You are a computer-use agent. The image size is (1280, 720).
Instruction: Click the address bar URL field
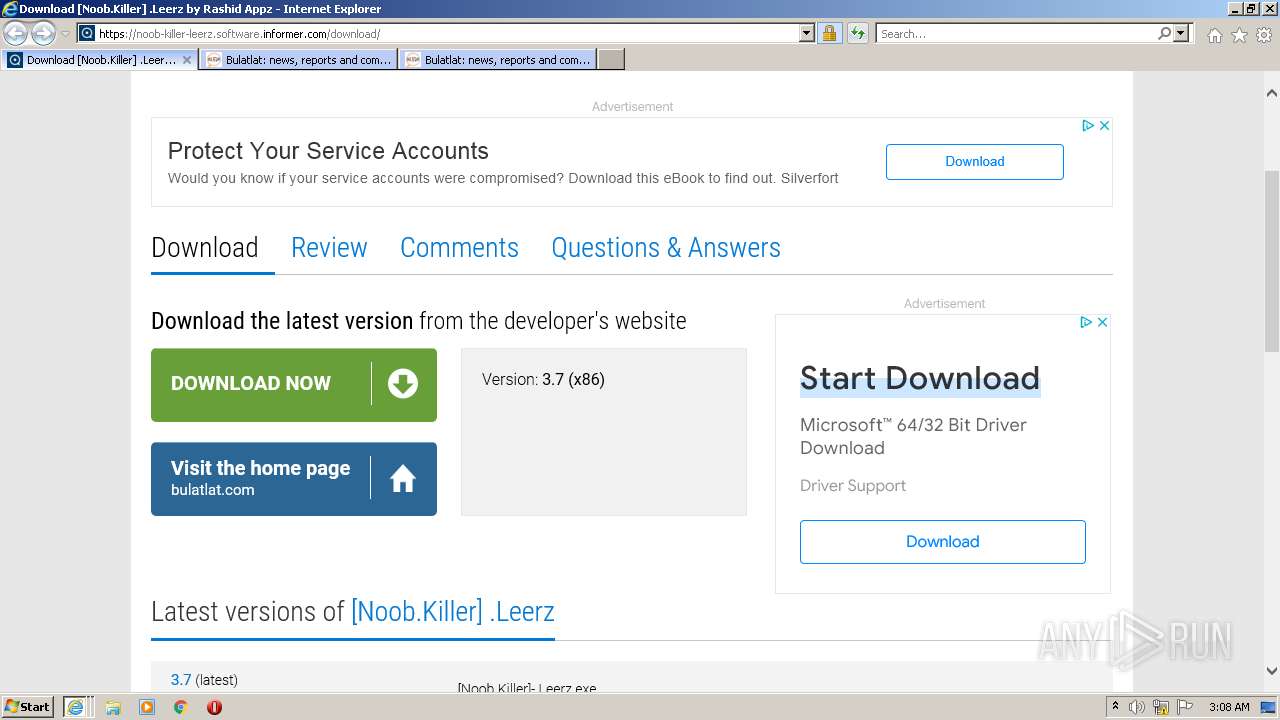(447, 33)
